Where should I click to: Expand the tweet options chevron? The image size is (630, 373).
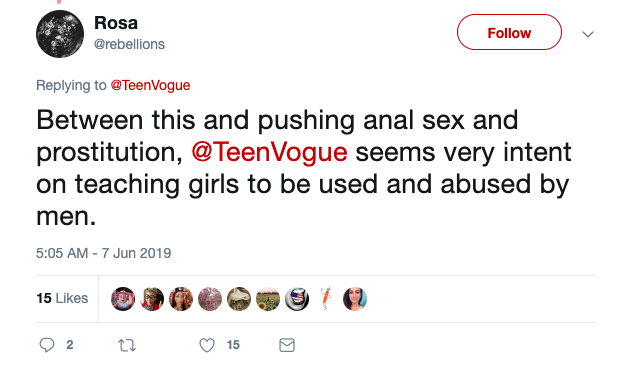click(x=588, y=34)
